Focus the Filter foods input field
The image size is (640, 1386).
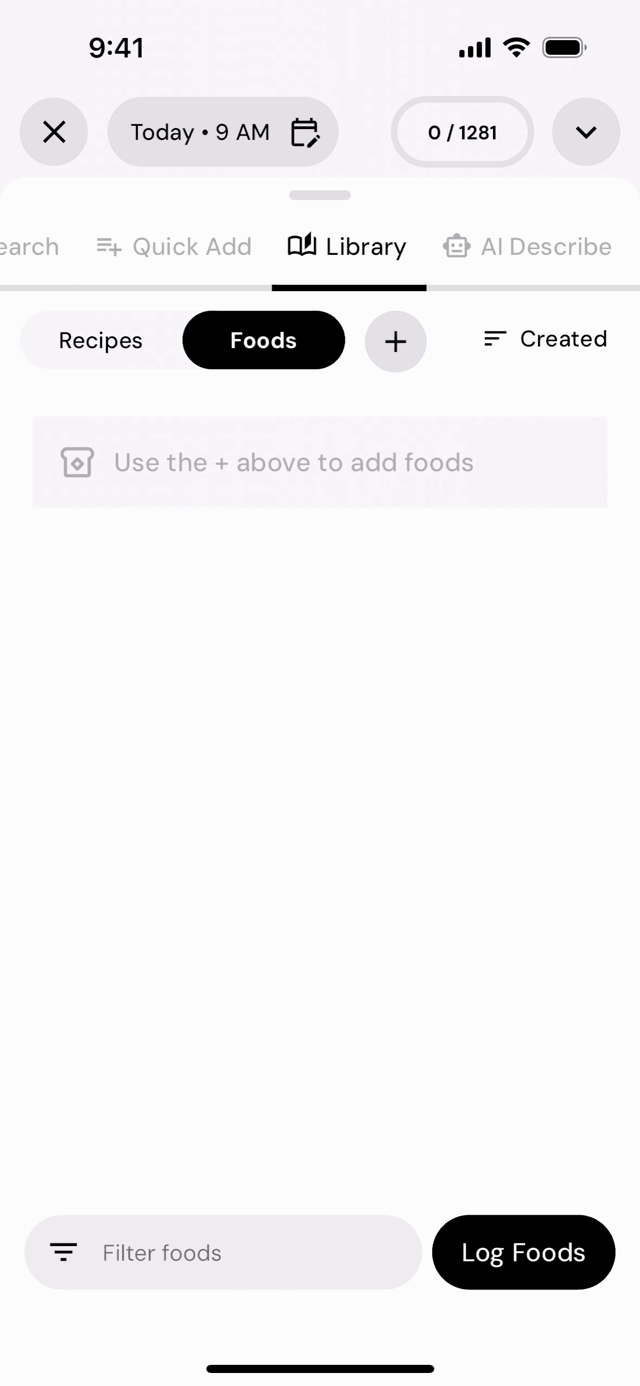[x=223, y=1252]
